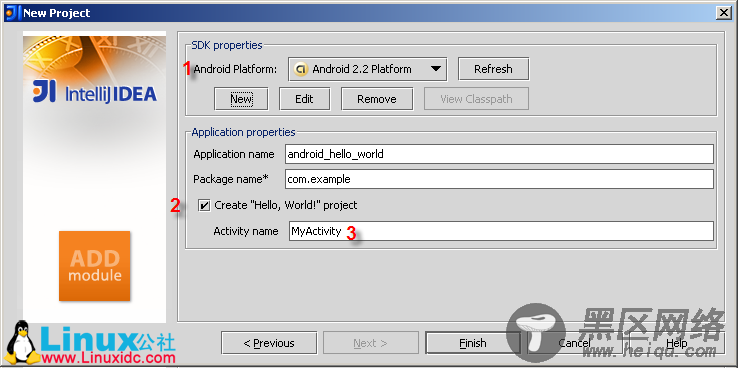Click the Application name field
Image resolution: width=738 pixels, height=368 pixels.
click(499, 154)
